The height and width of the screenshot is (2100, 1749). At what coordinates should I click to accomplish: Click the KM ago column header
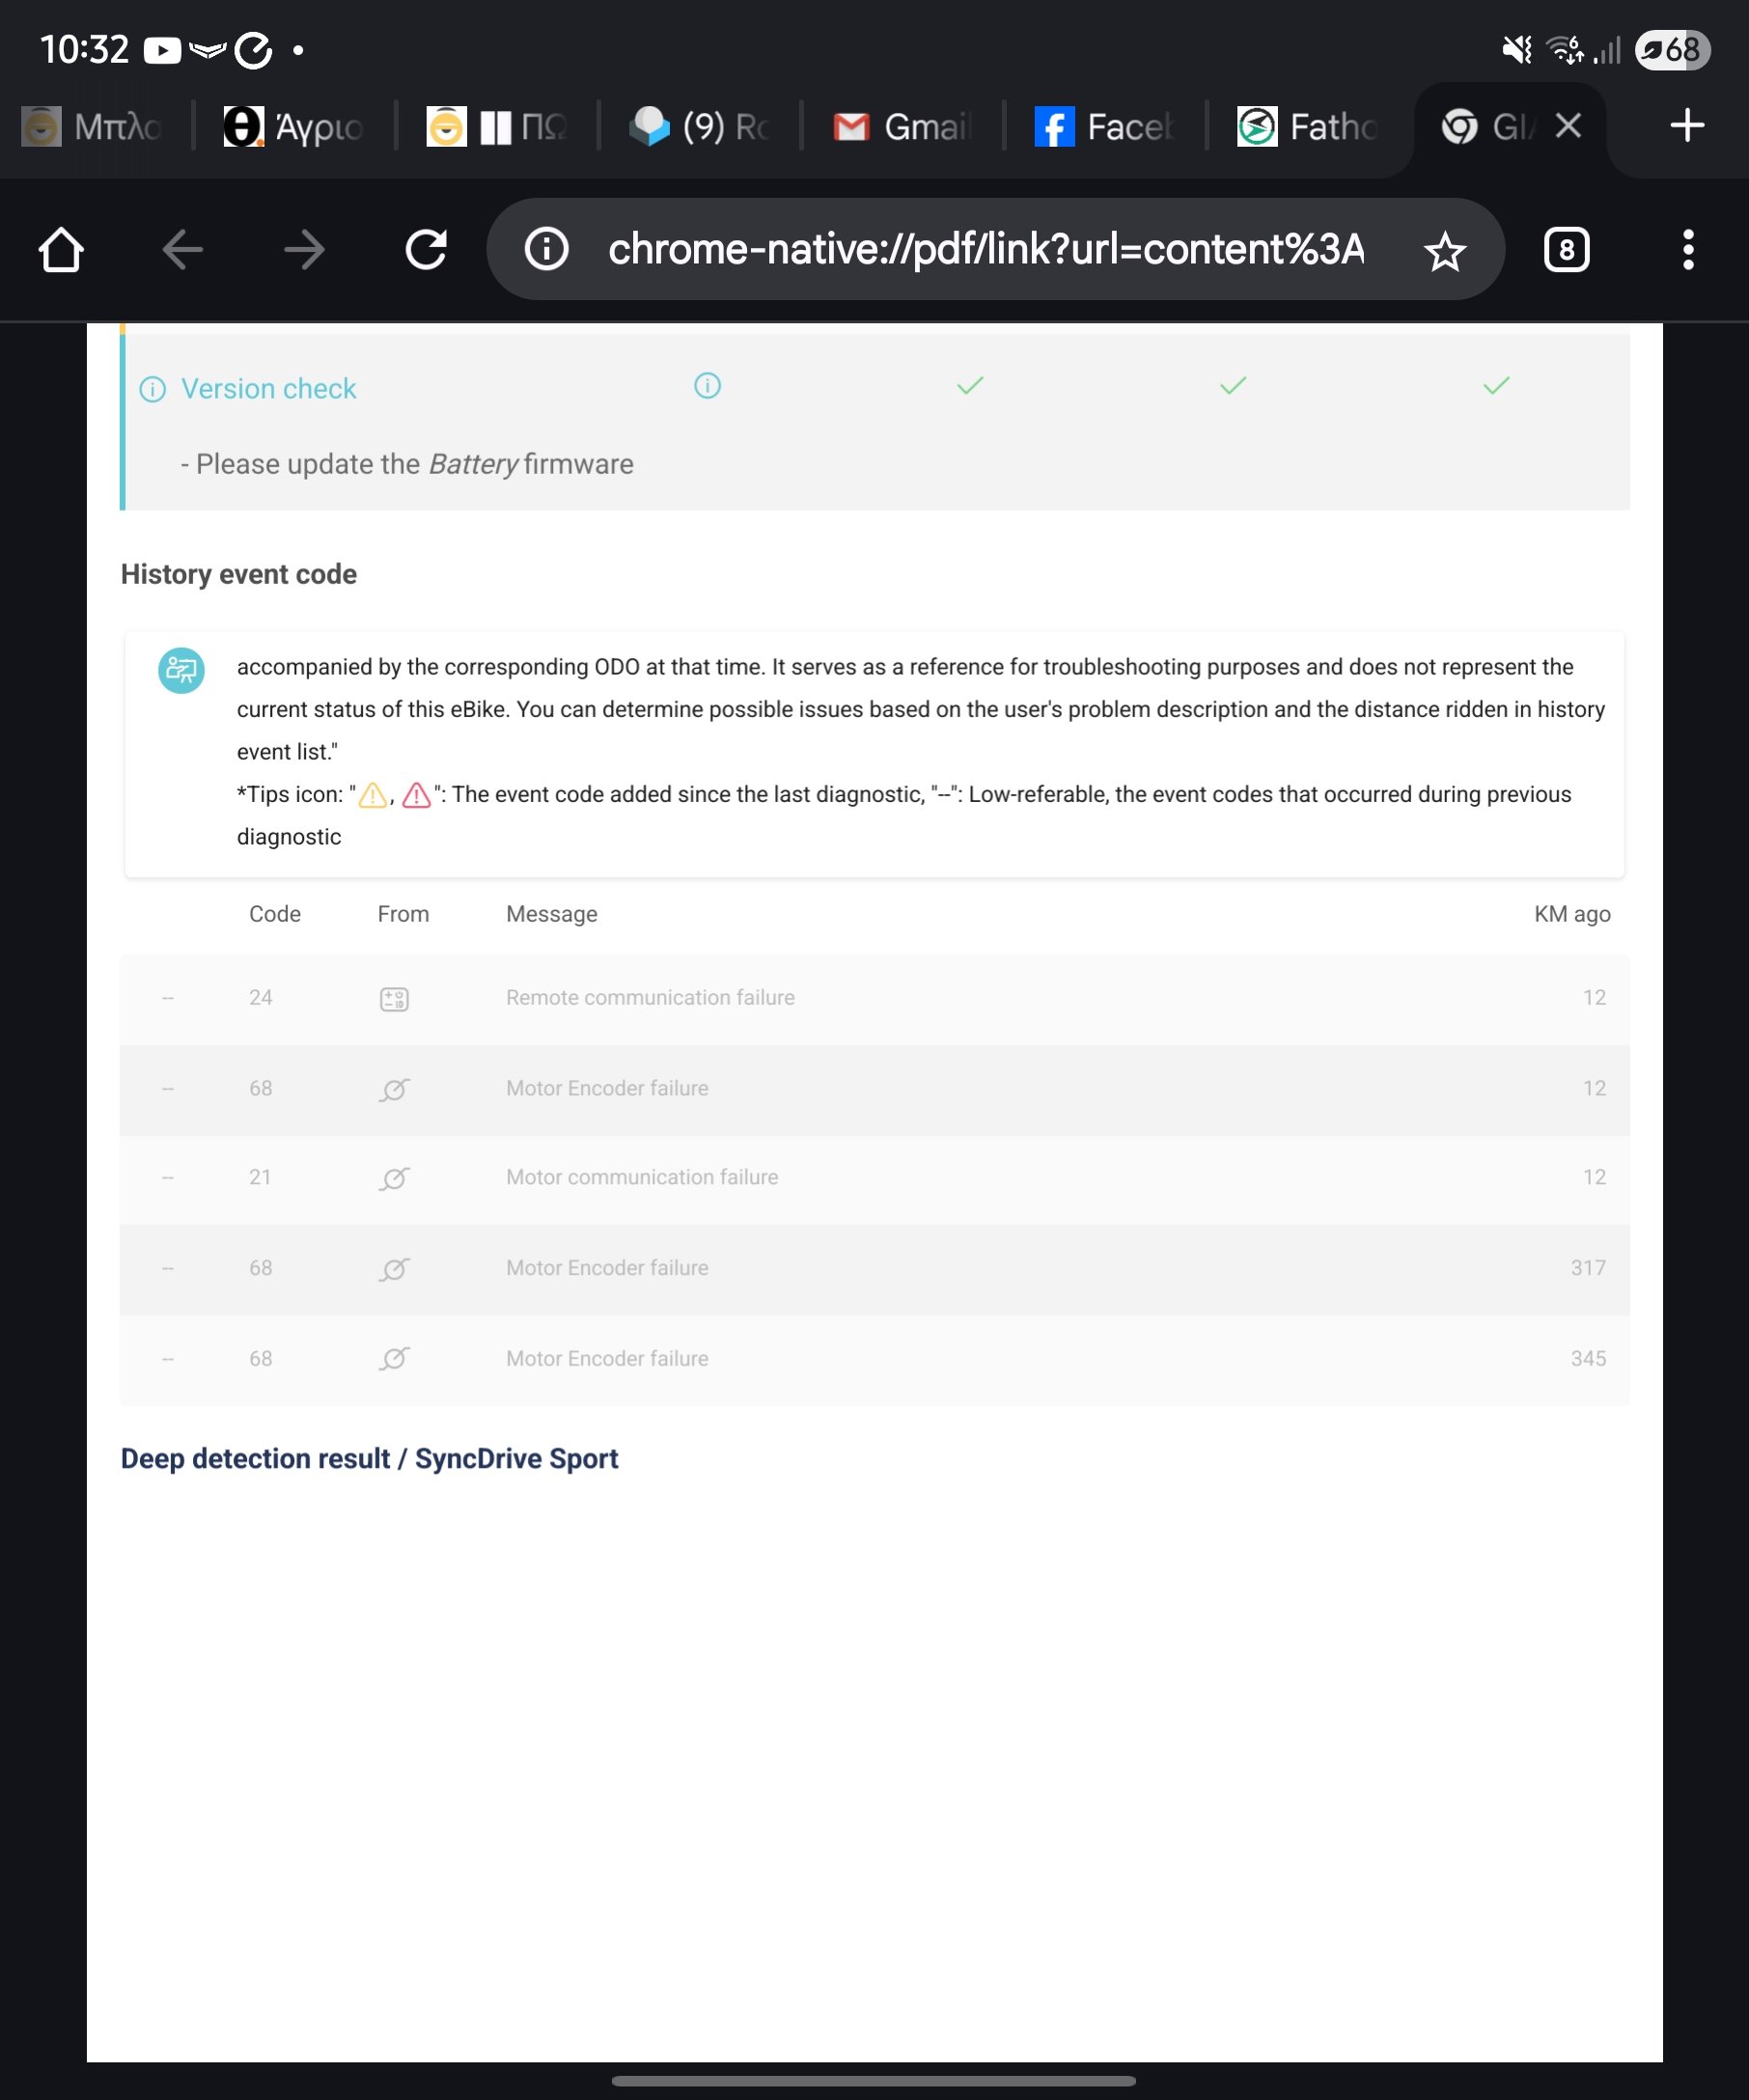click(1572, 914)
